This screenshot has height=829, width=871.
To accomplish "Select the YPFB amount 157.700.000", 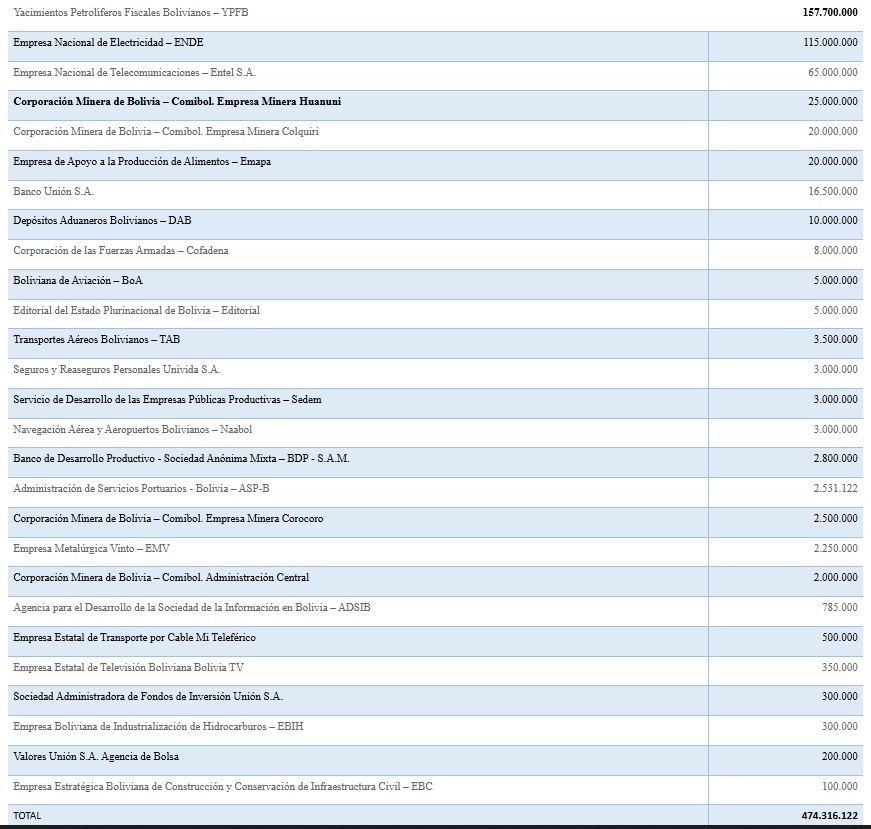I will click(x=829, y=12).
